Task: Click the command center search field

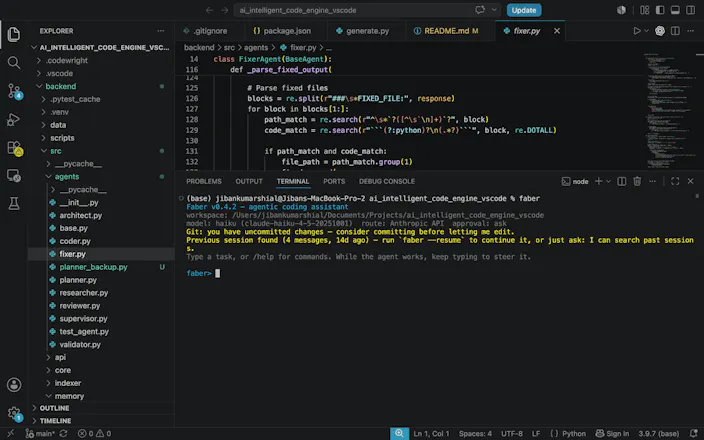Action: coord(366,10)
